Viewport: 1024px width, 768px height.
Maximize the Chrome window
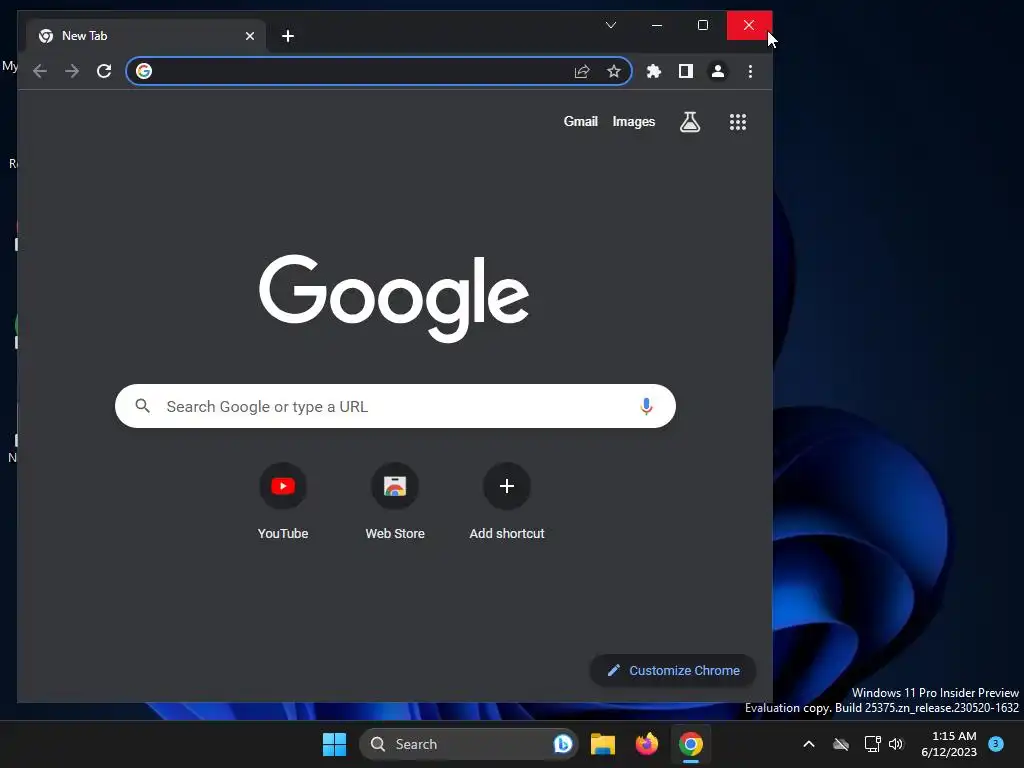pos(703,25)
